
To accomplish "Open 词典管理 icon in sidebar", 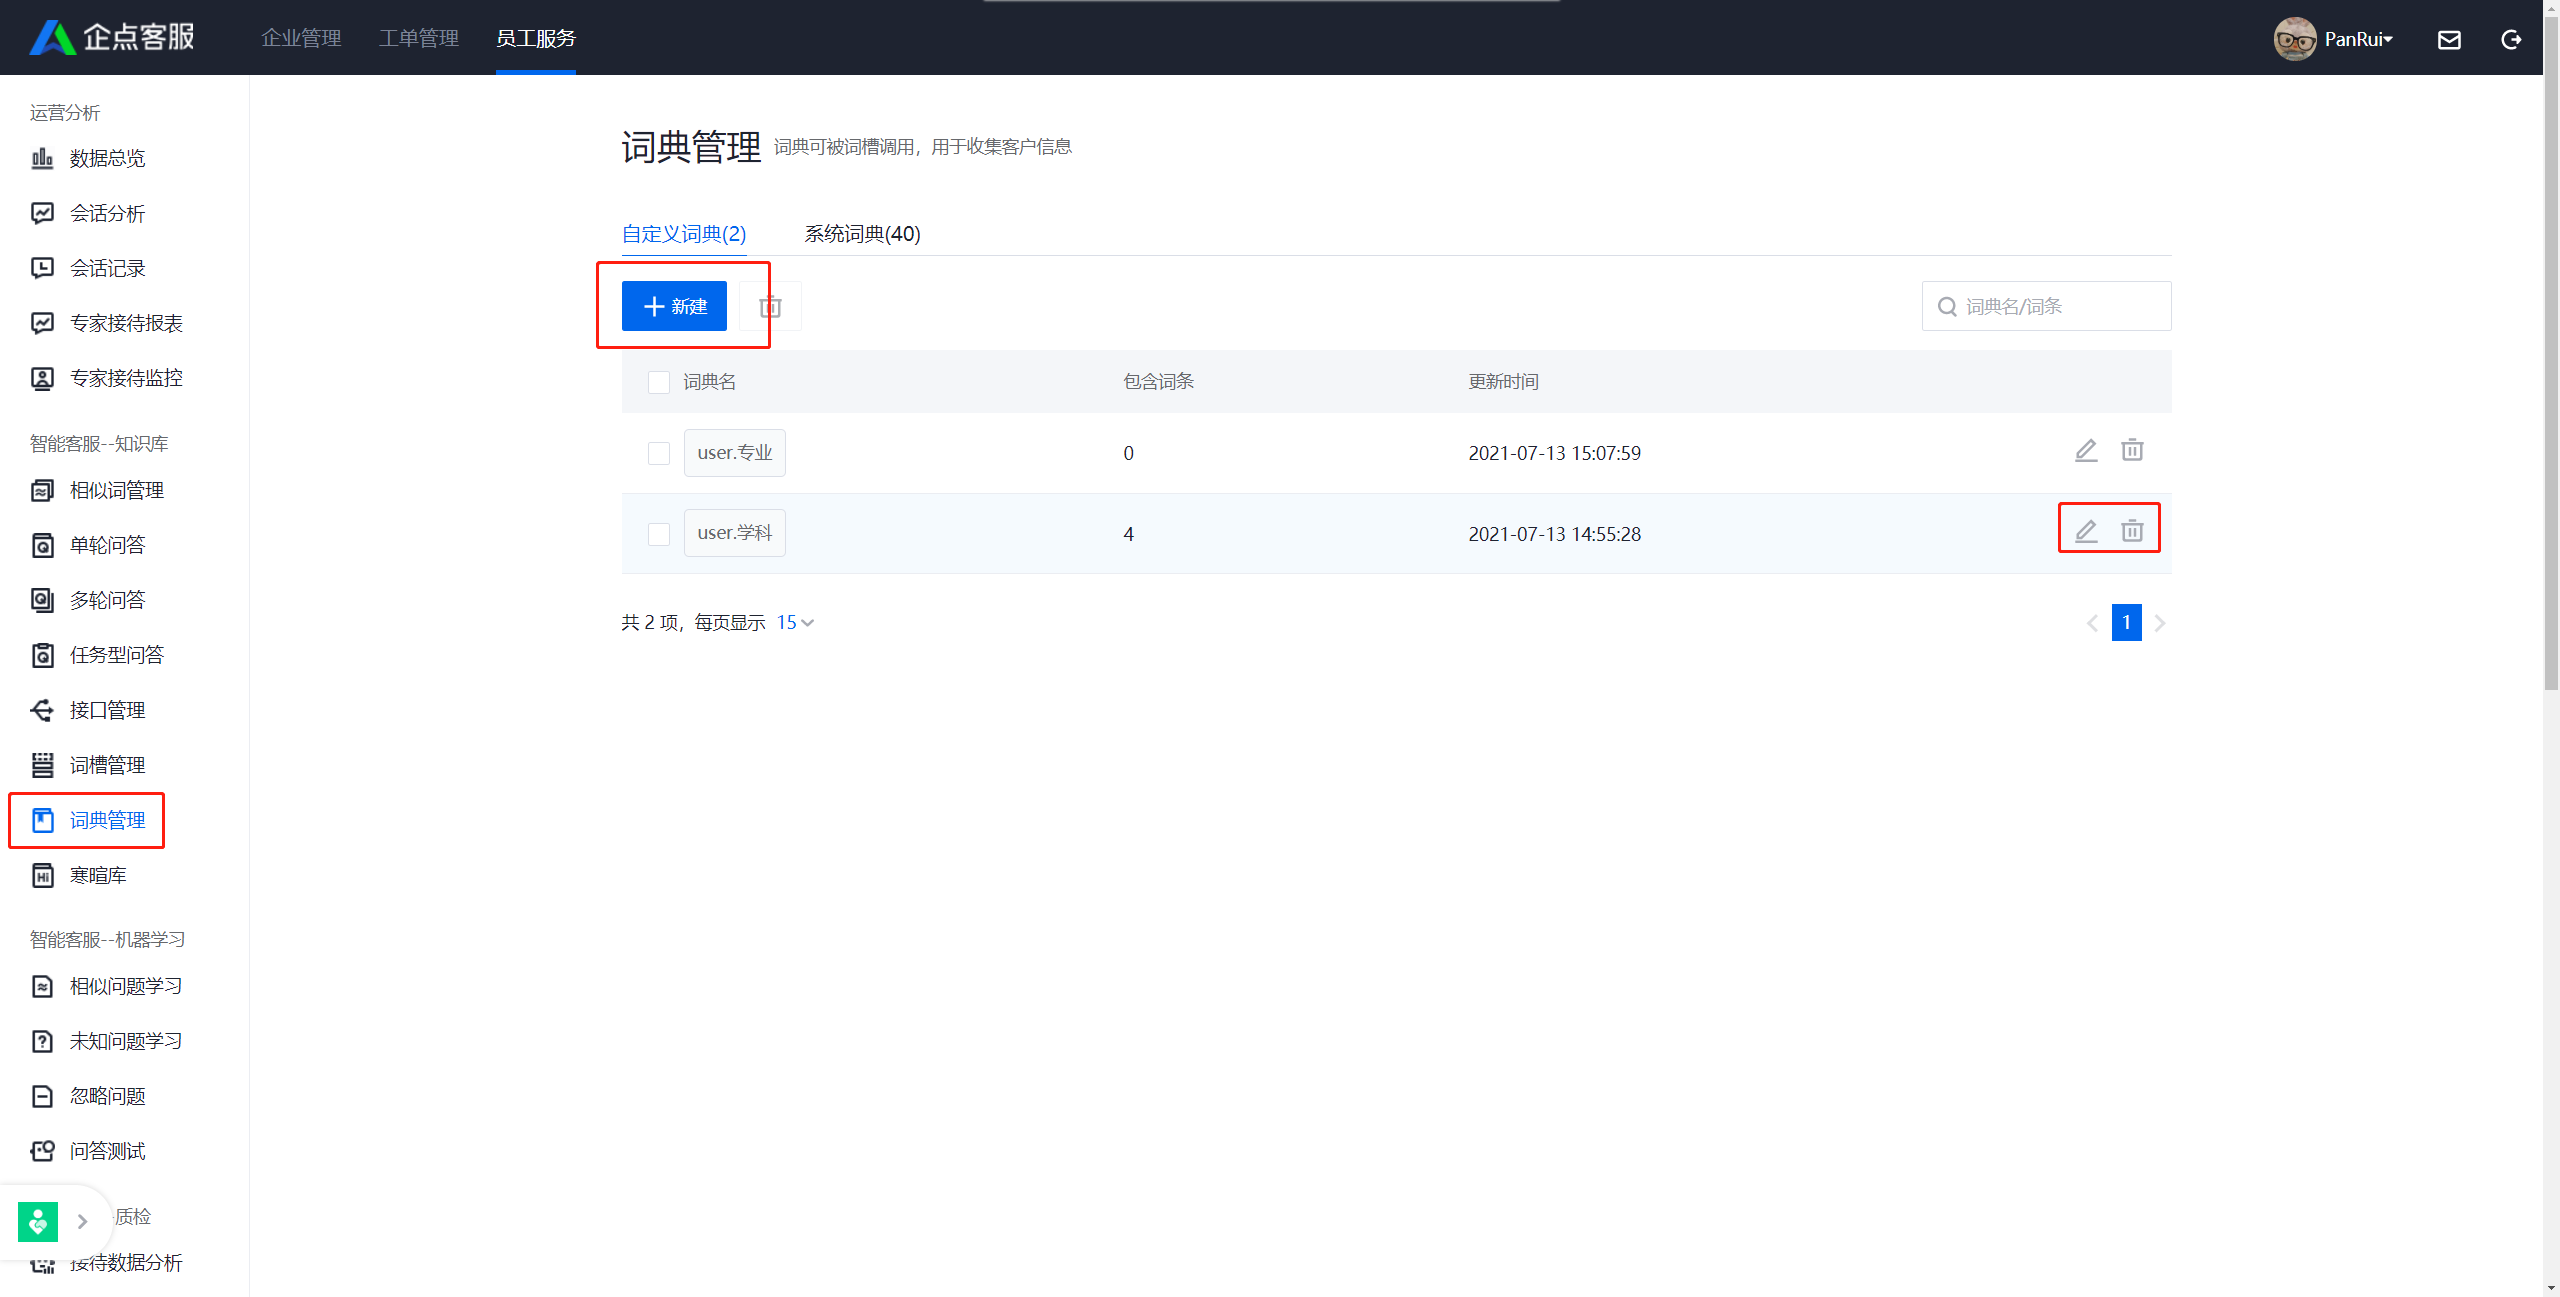I will (42, 820).
